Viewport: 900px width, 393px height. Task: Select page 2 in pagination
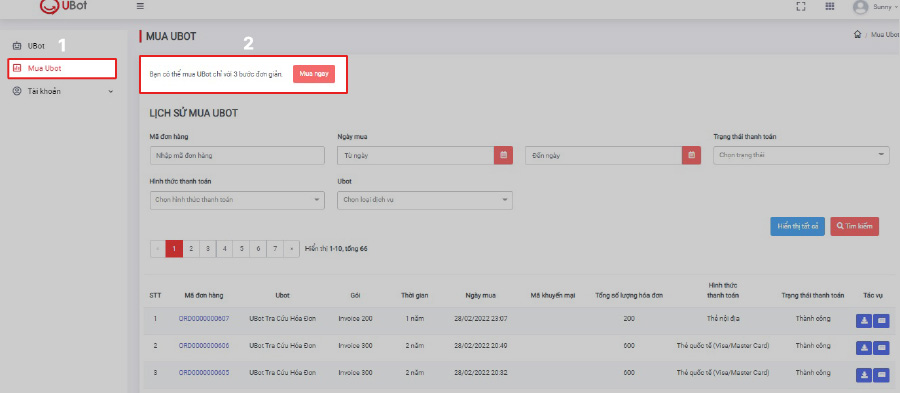tap(191, 249)
